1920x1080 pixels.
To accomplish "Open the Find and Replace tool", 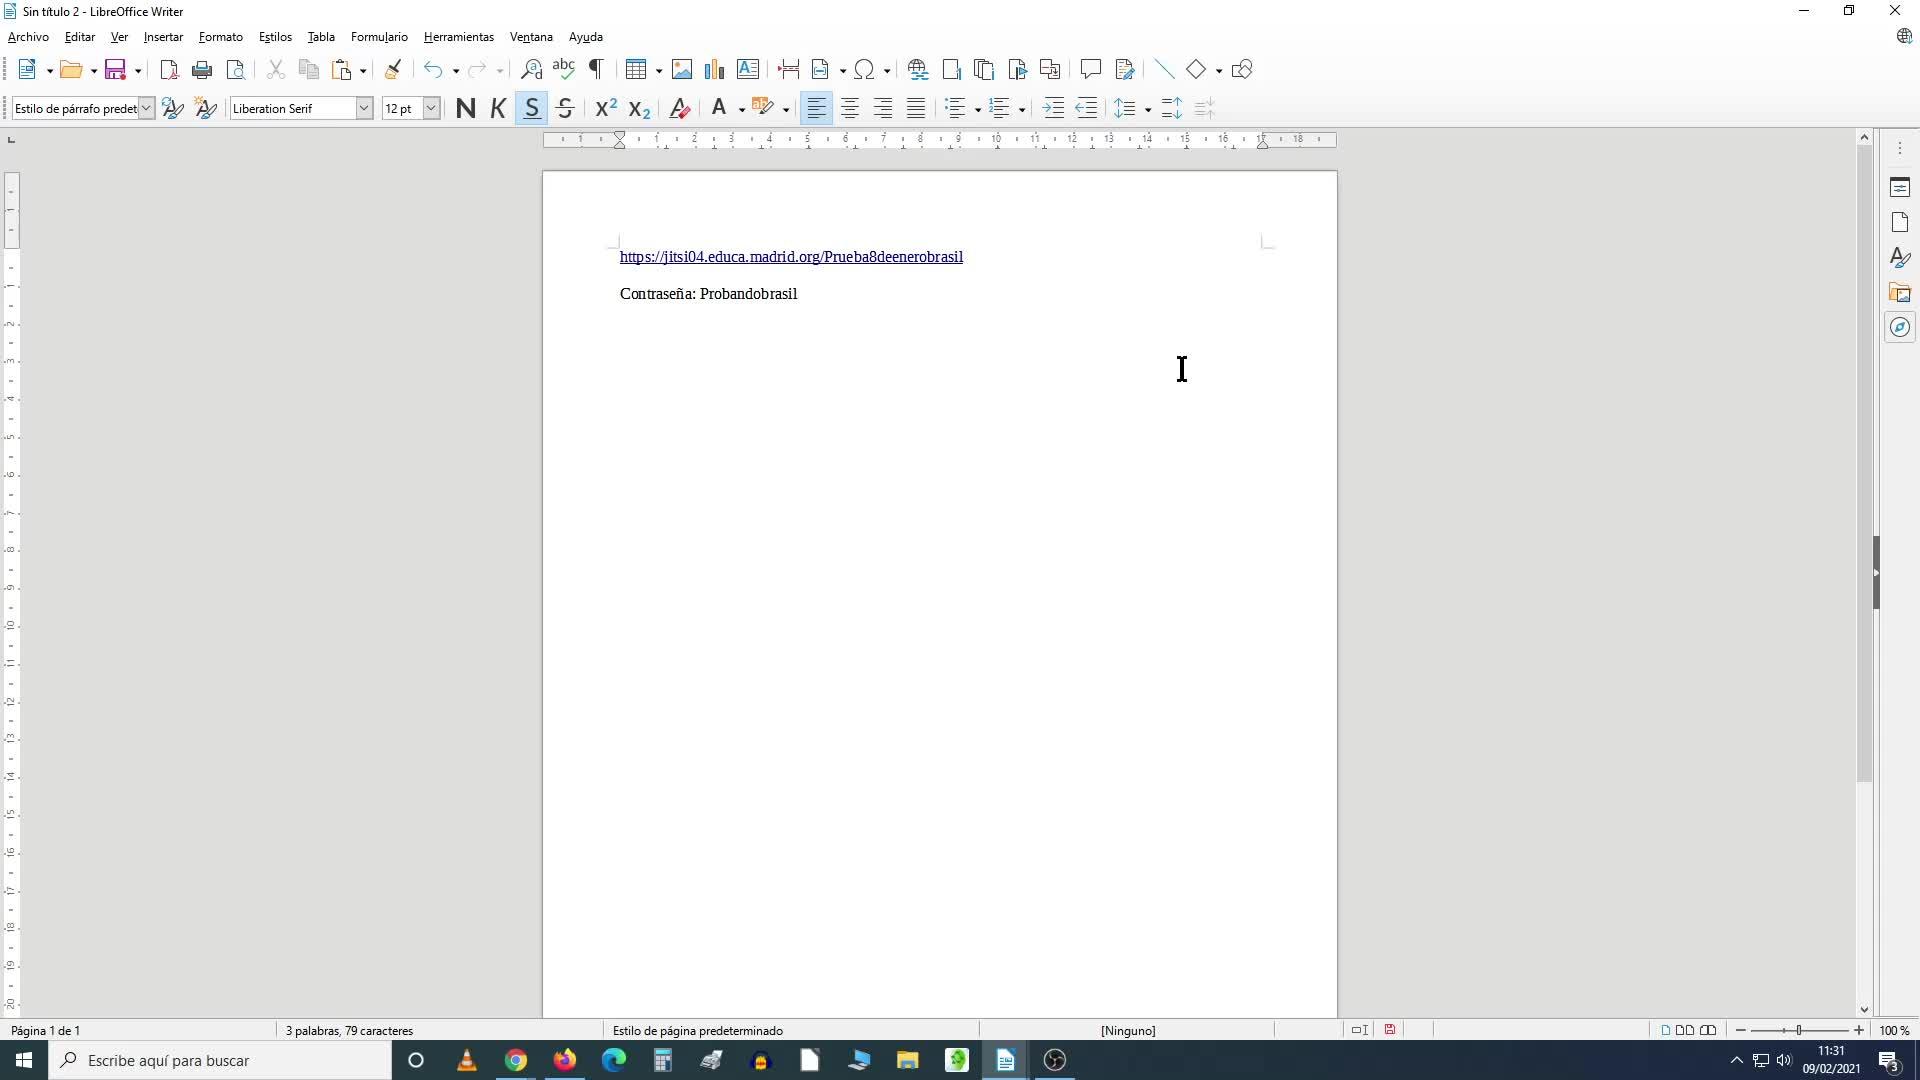I will (531, 70).
